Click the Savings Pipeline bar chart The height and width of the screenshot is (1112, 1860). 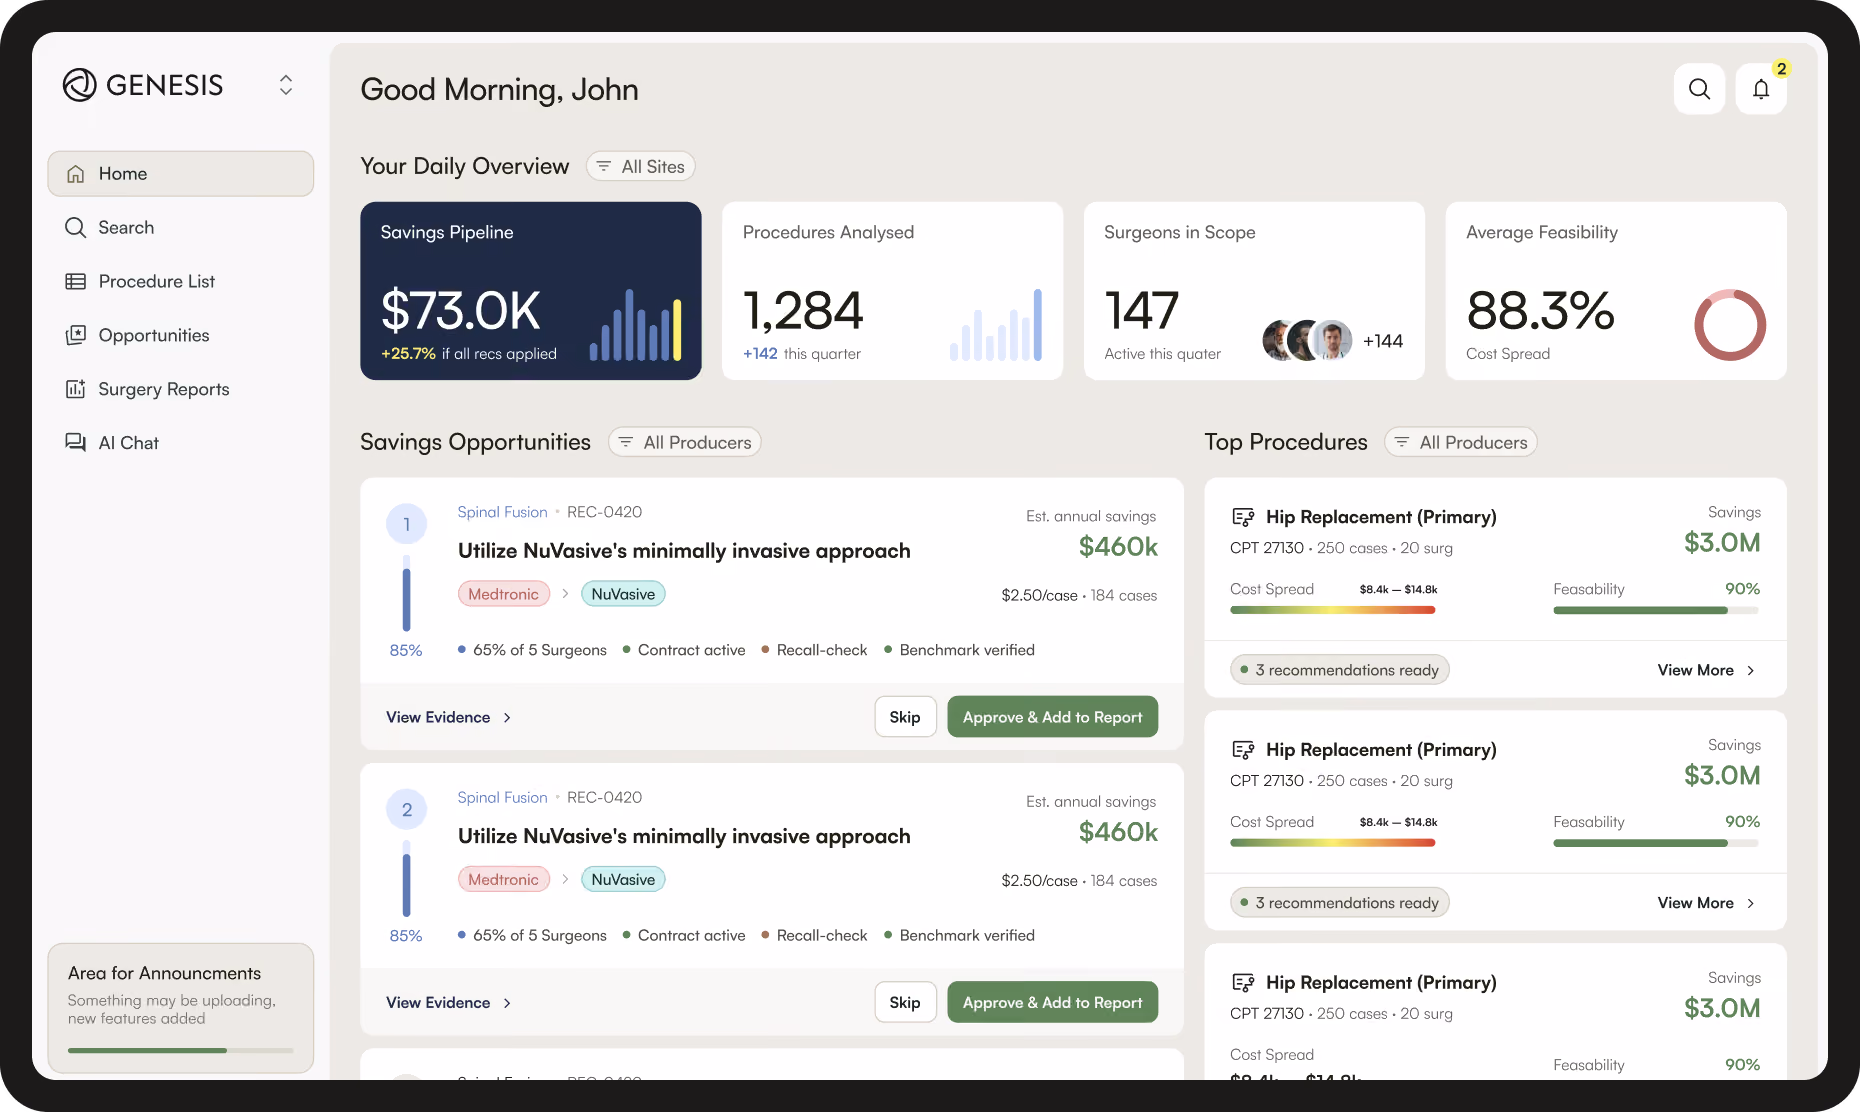point(636,325)
